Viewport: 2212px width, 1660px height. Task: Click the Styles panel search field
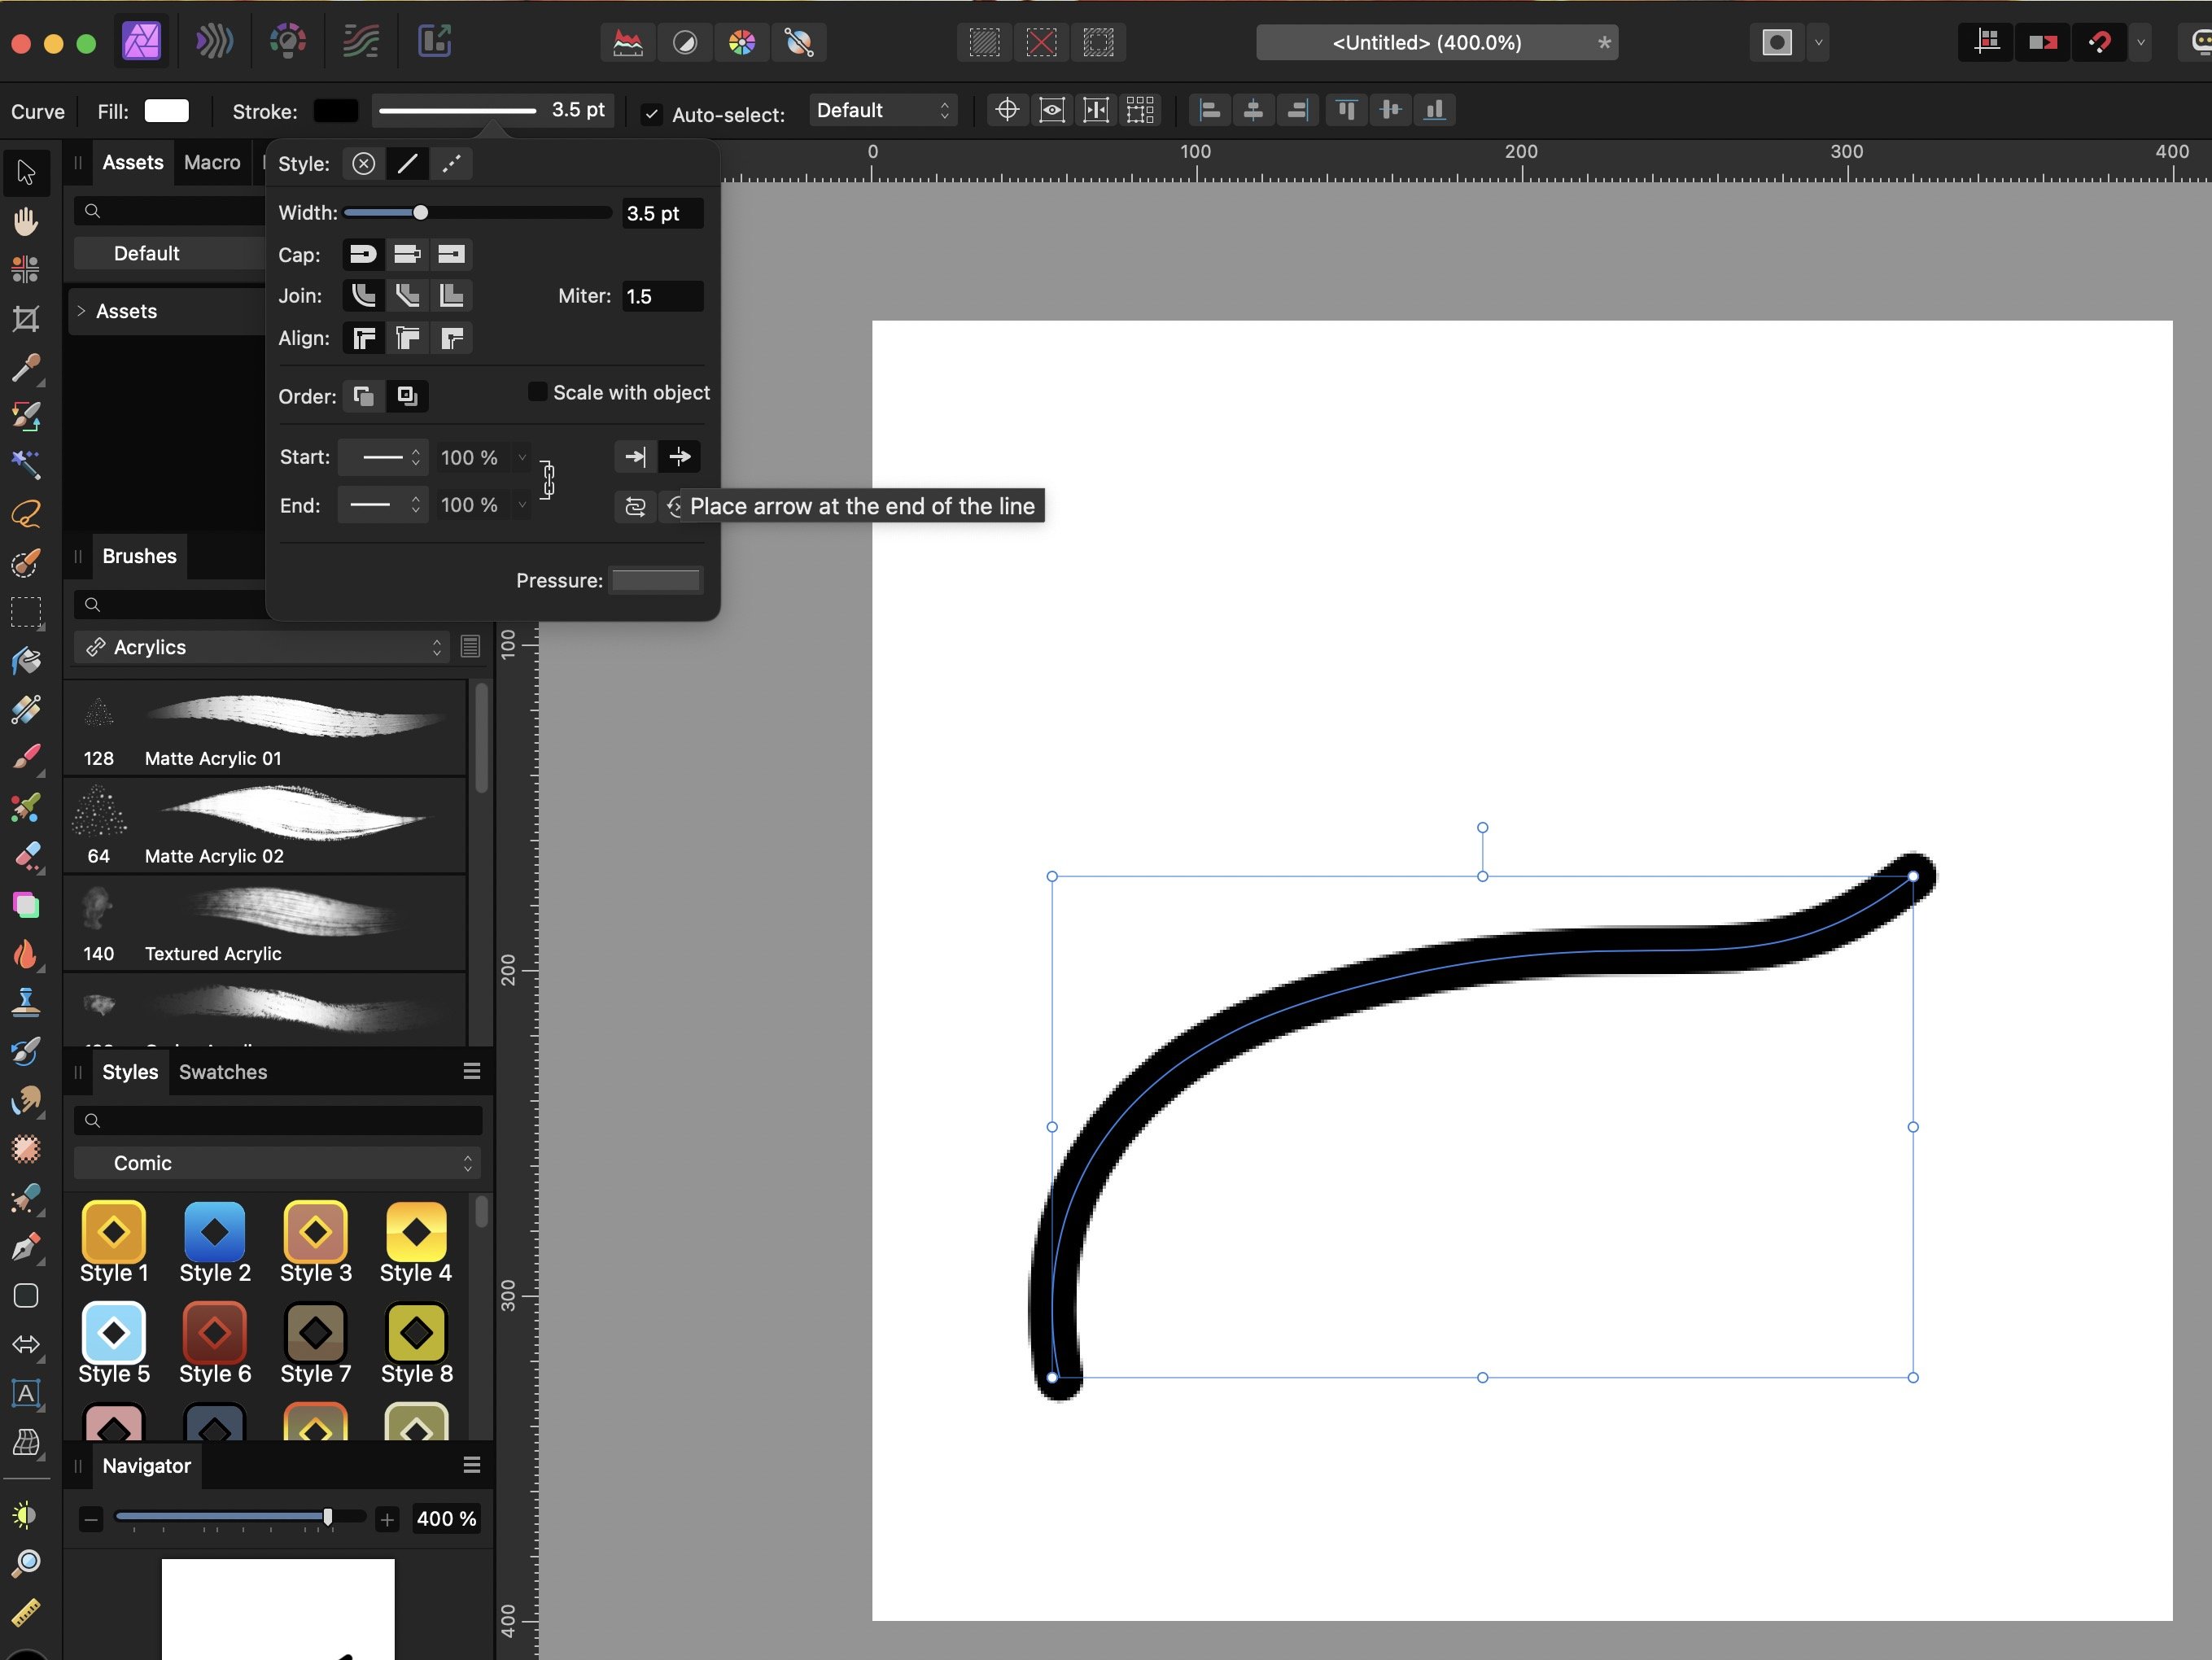click(278, 1120)
